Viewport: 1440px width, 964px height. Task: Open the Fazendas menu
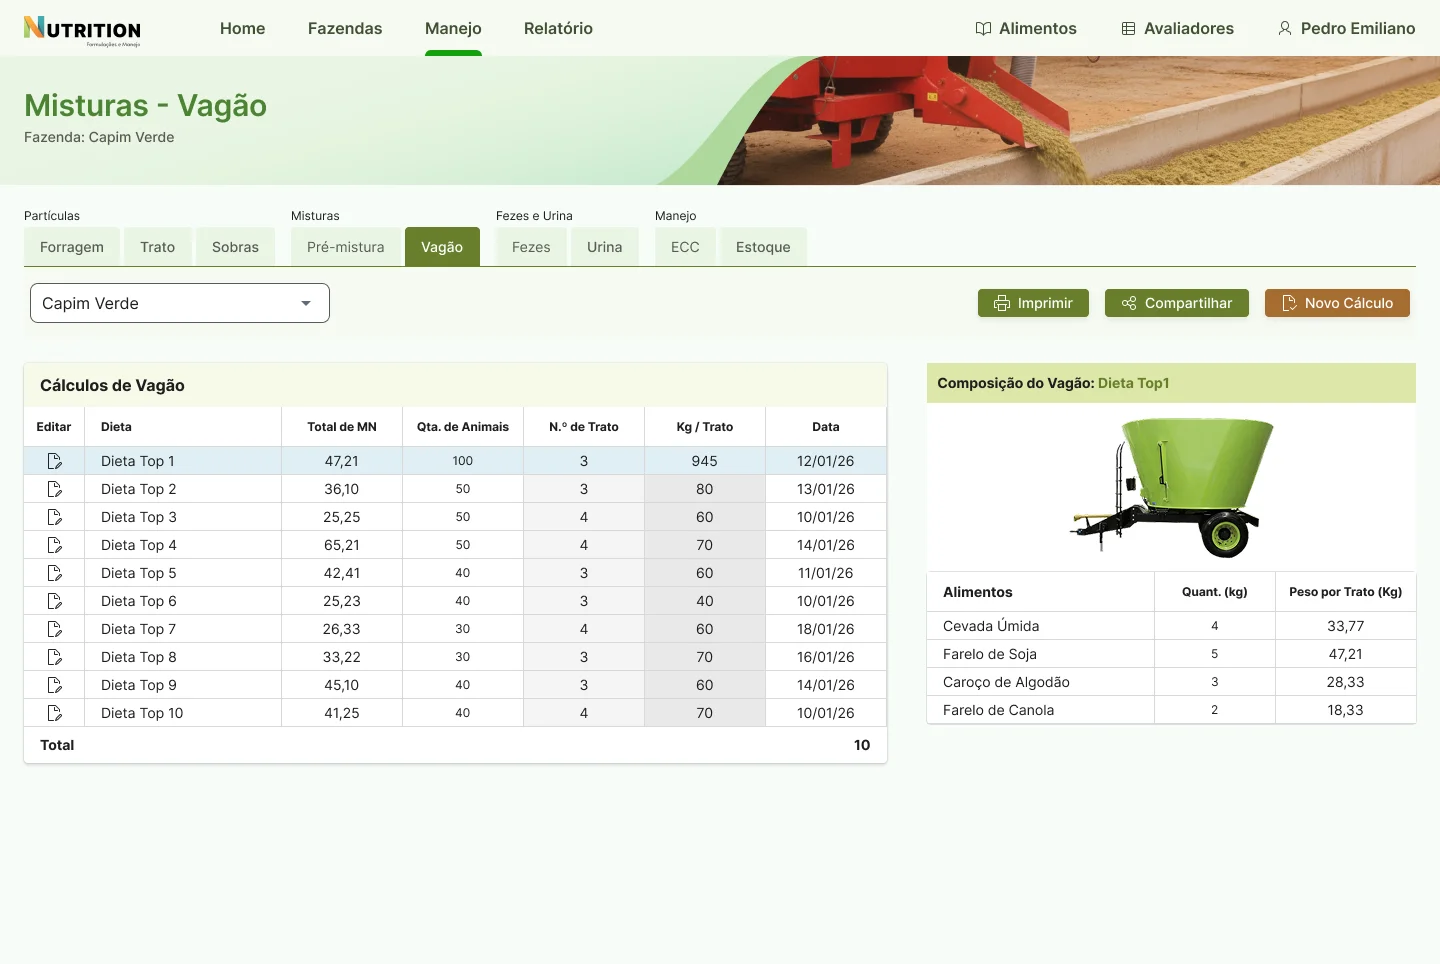[x=345, y=28]
